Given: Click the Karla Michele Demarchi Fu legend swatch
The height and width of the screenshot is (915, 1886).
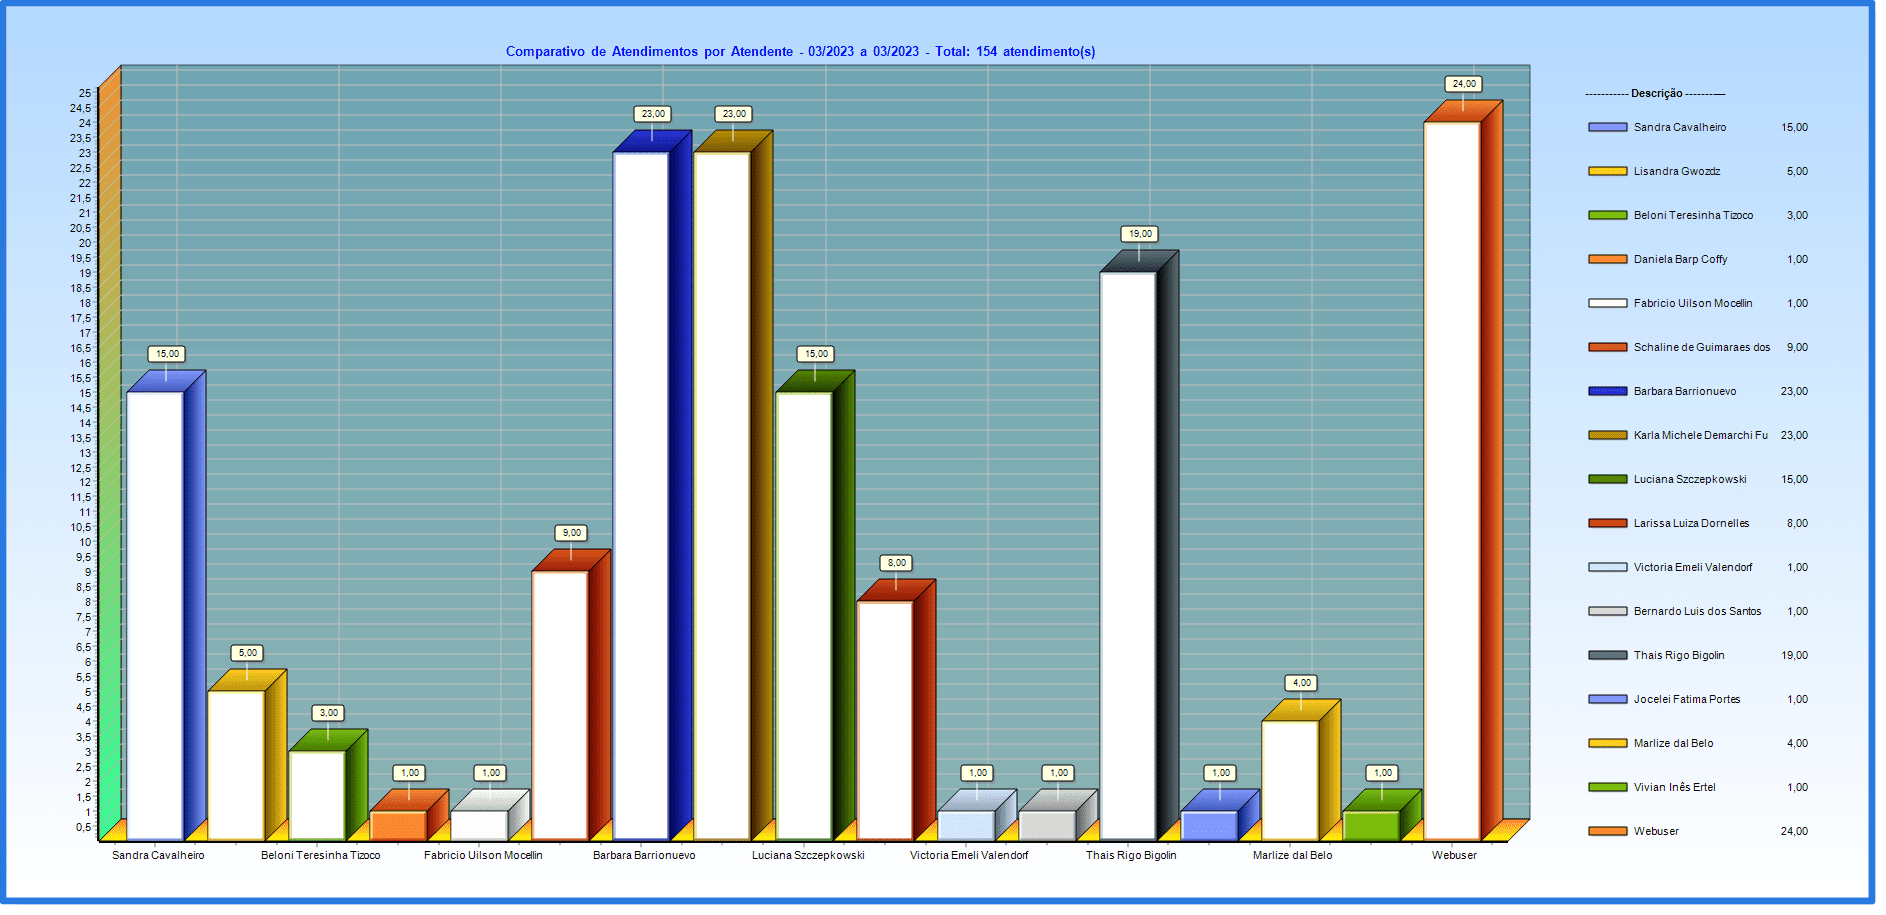Looking at the screenshot, I should coord(1607,436).
